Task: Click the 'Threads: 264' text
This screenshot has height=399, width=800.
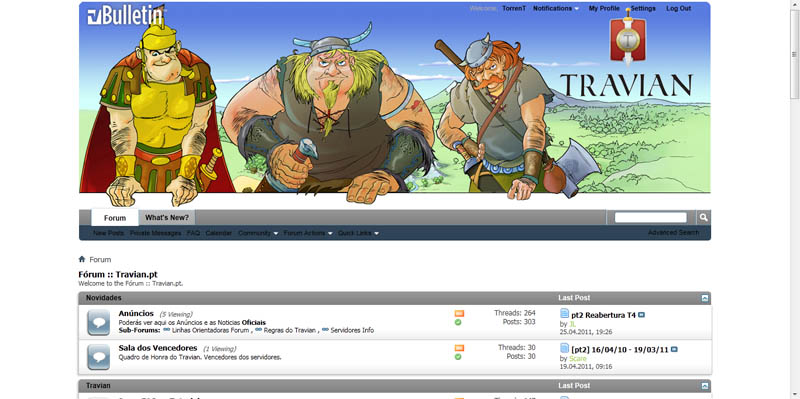Action: 515,313
